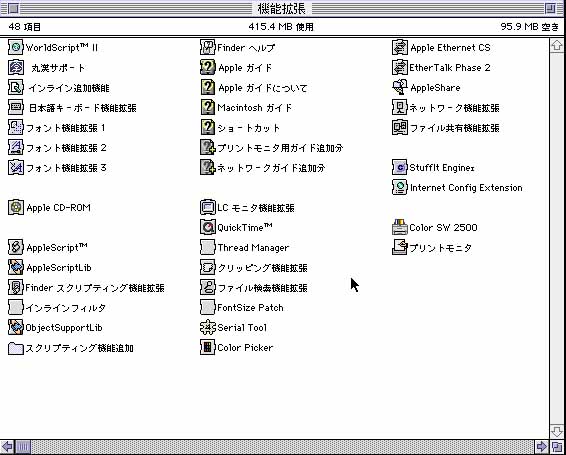Viewport: 566px width, 455px height.
Task: Select the EtherTalk Phase 2 icon
Action: pyautogui.click(x=400, y=68)
